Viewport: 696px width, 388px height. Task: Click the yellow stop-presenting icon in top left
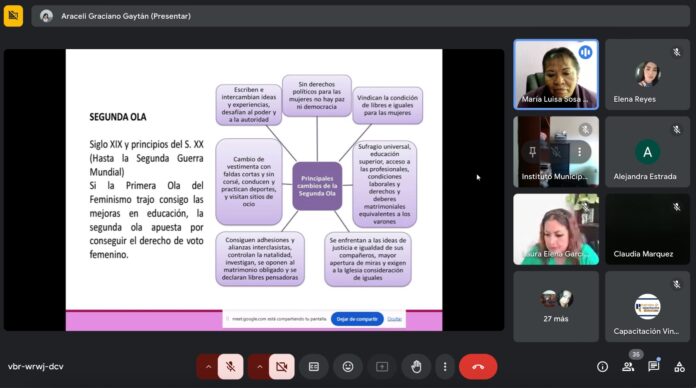click(x=13, y=16)
